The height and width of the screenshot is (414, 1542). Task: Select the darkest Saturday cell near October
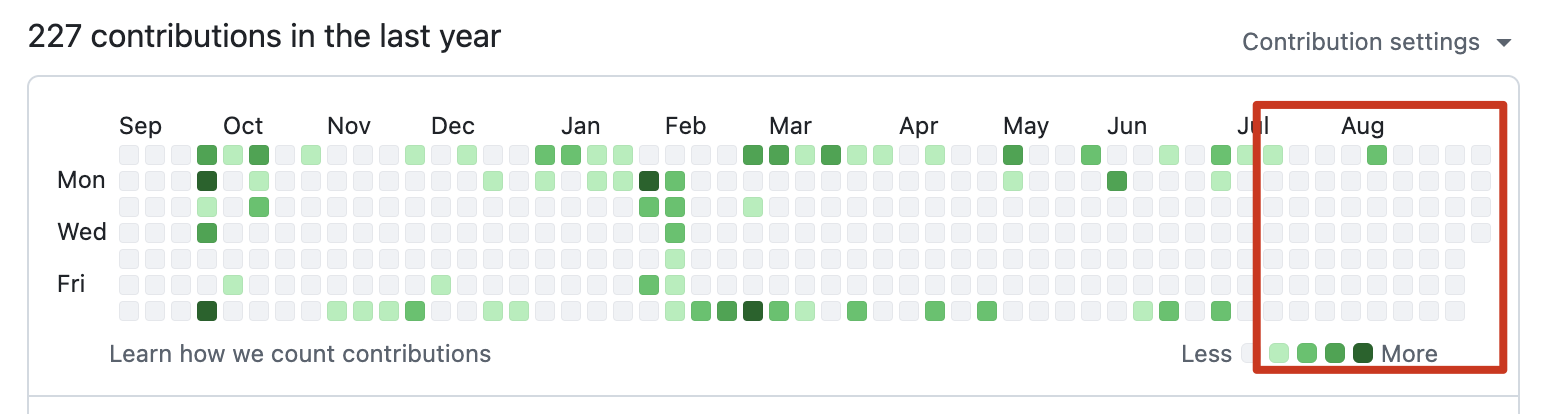pyautogui.click(x=207, y=311)
